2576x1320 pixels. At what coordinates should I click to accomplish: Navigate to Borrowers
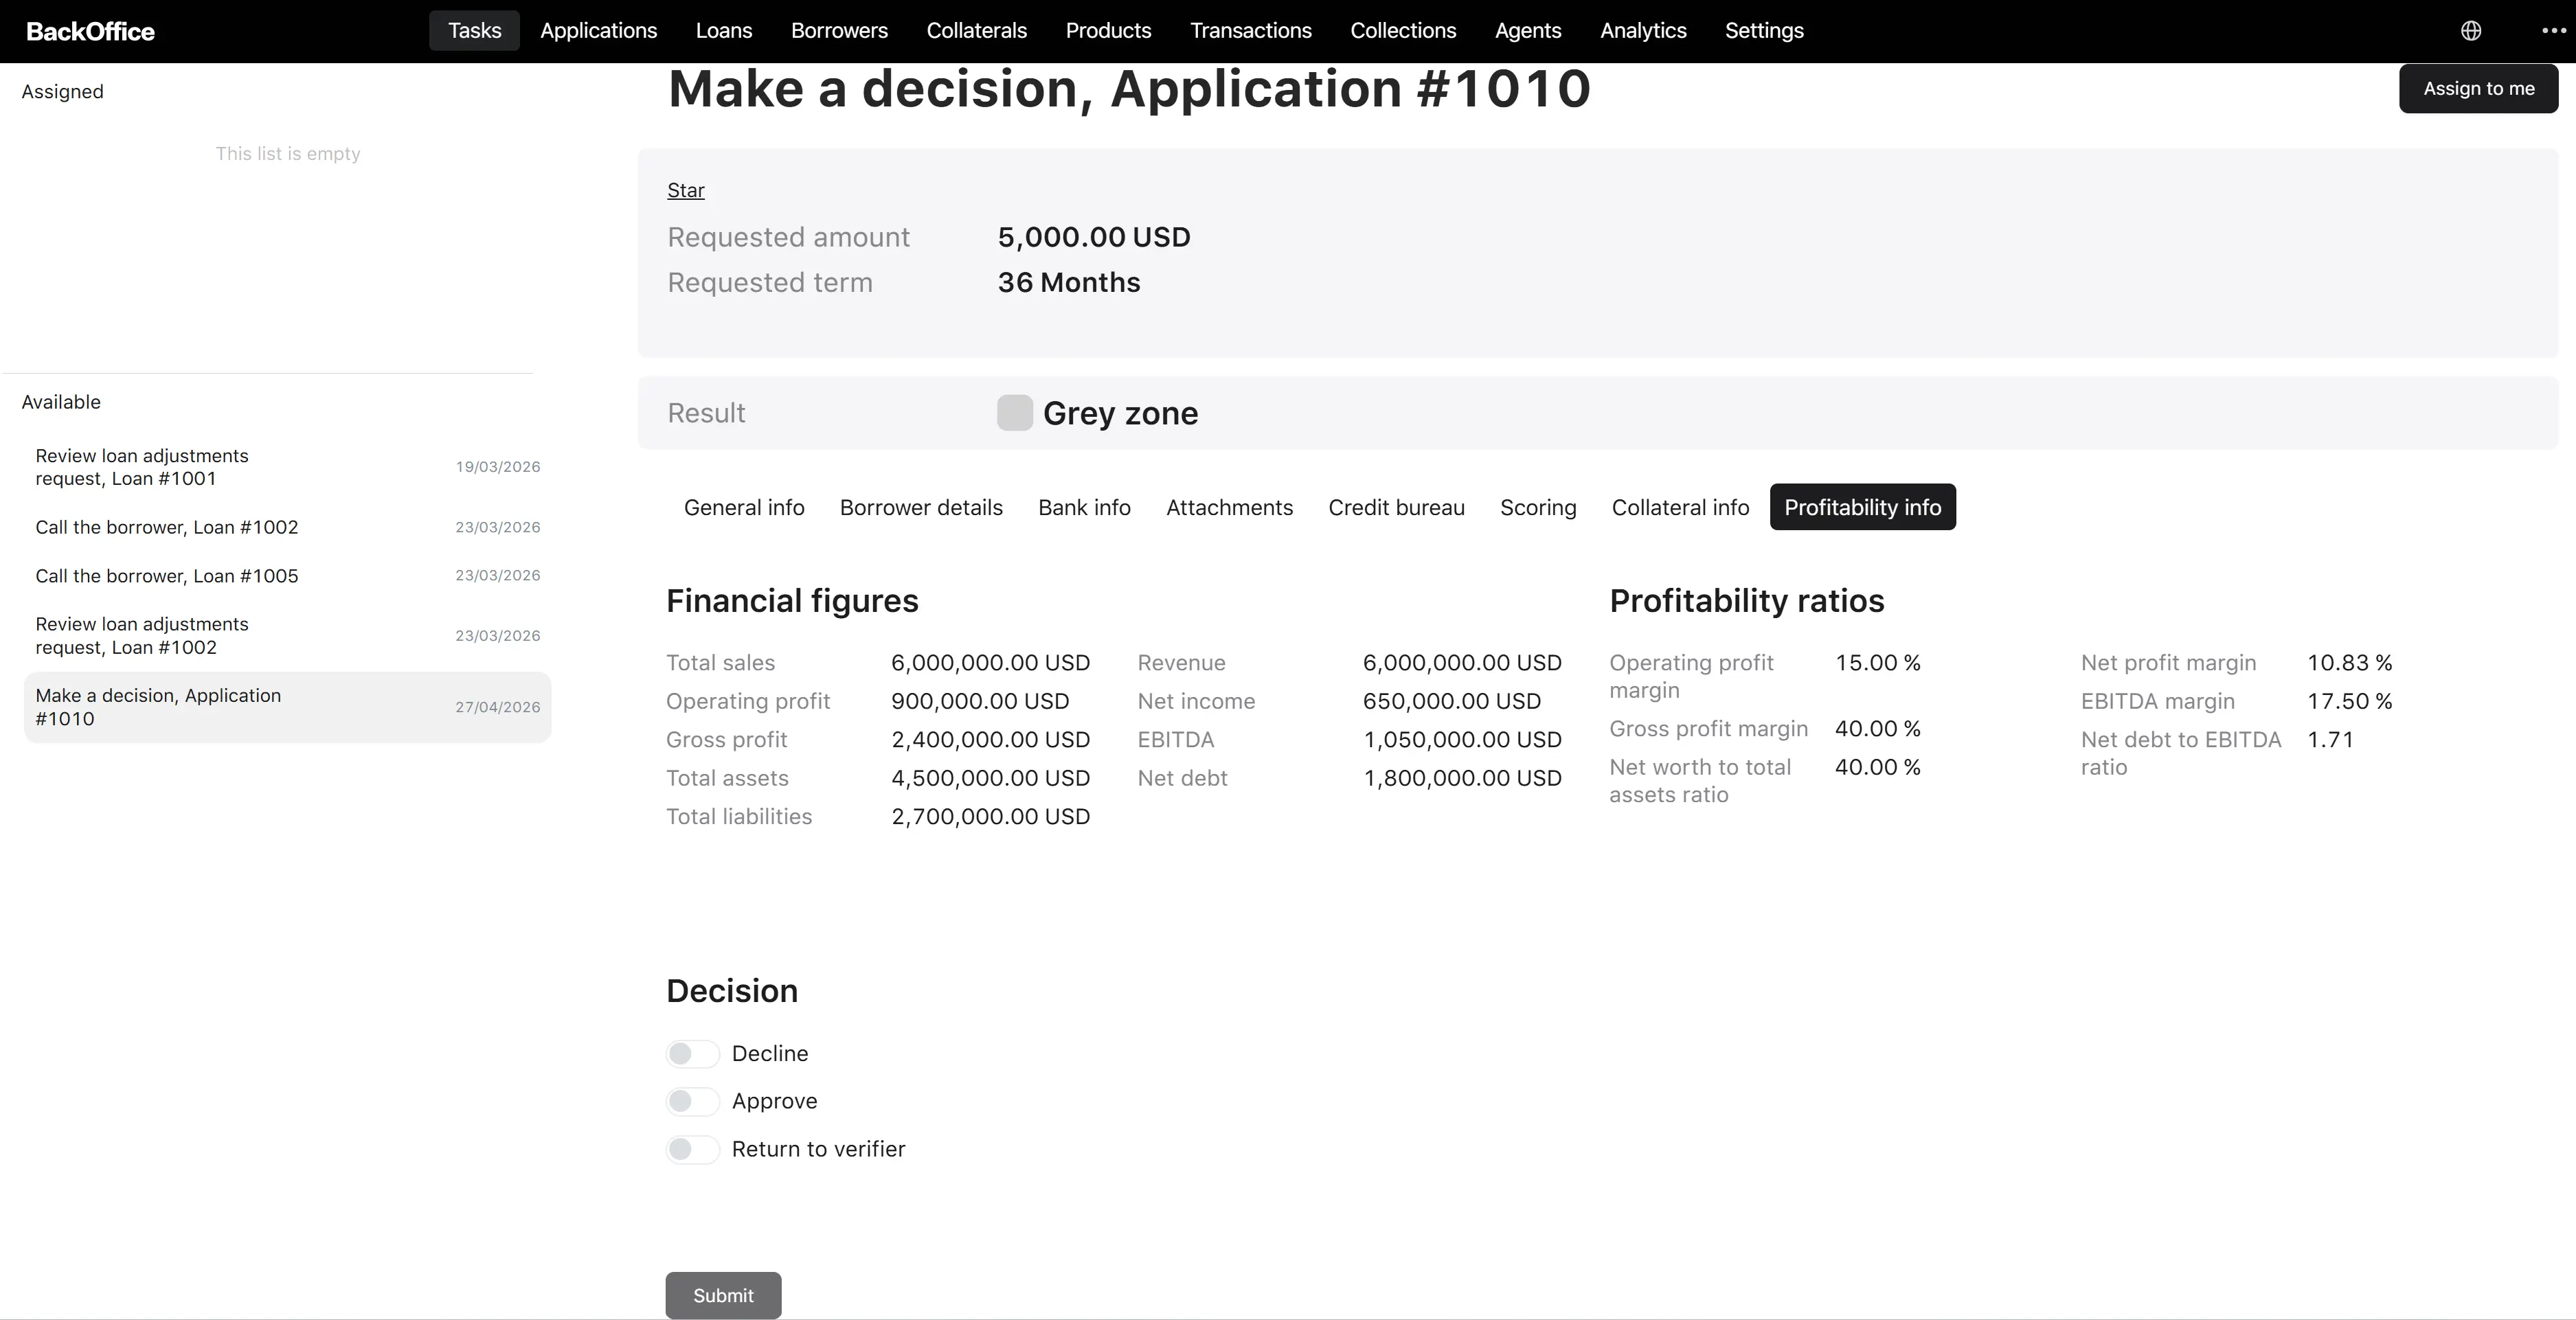(839, 31)
